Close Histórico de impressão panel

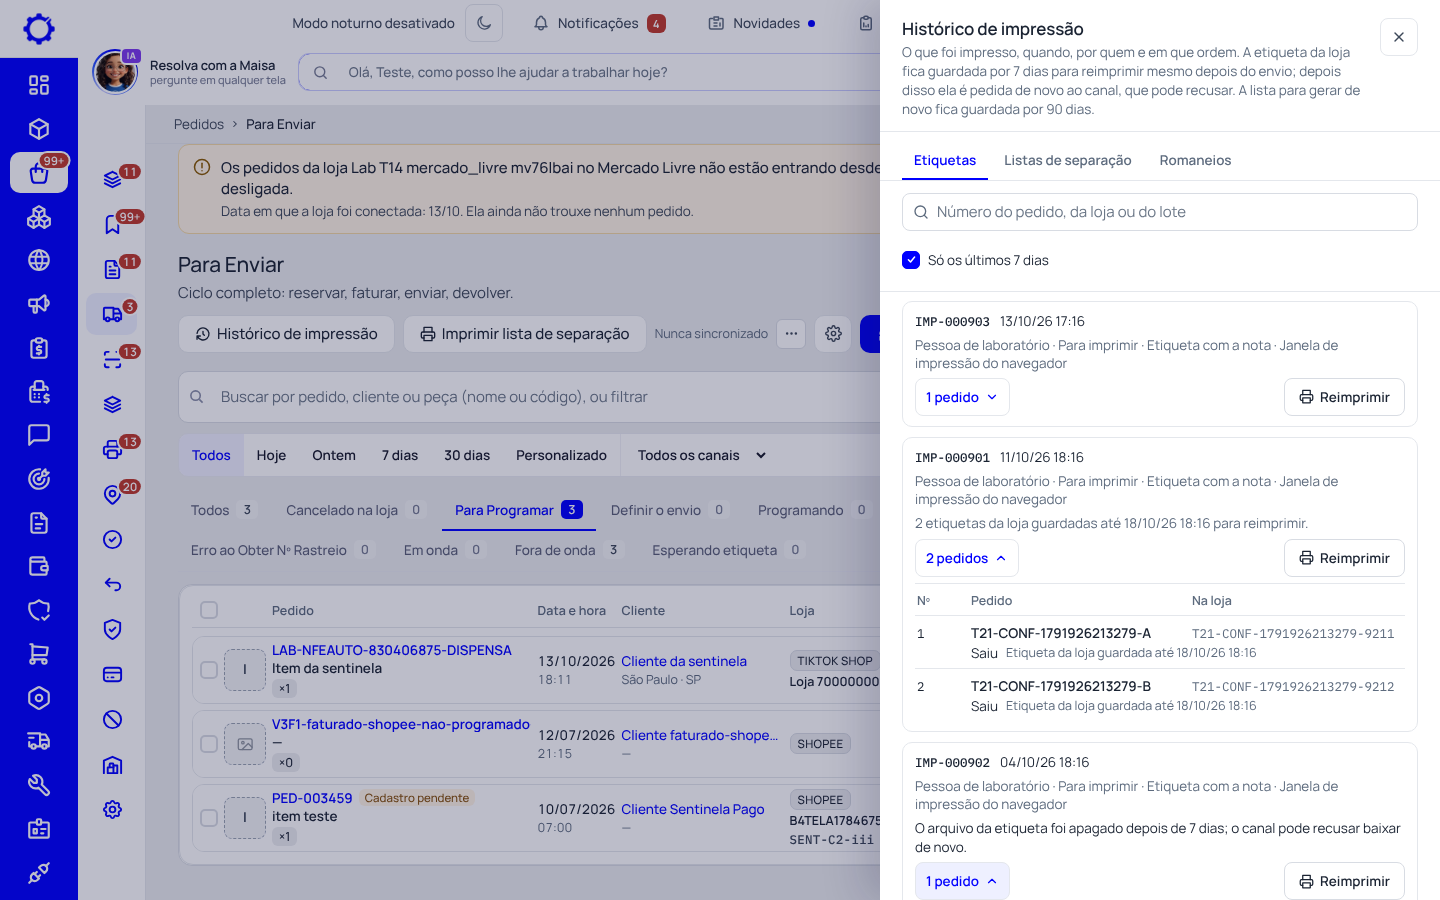[1399, 37]
